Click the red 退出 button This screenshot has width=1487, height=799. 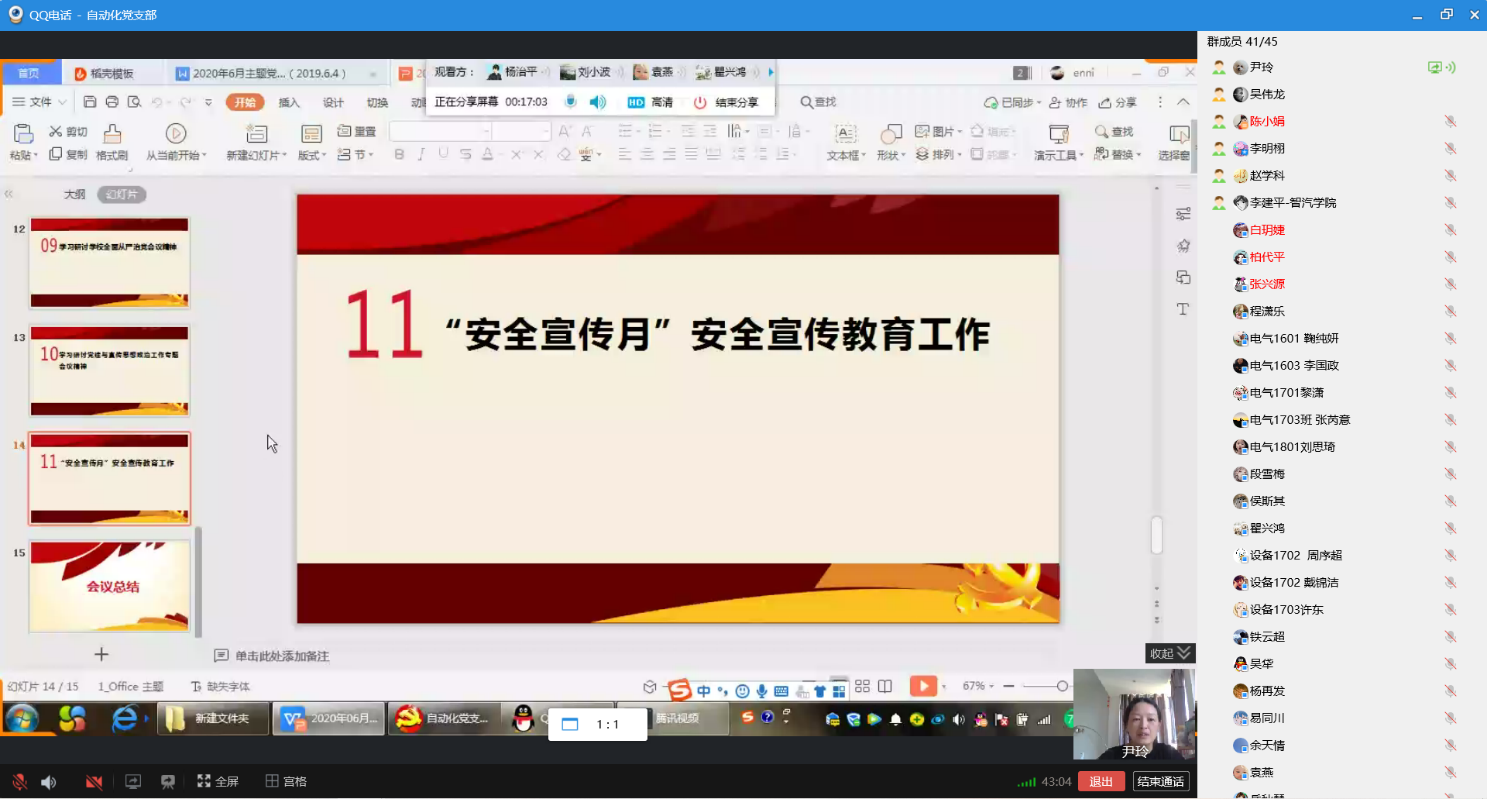pyautogui.click(x=1101, y=782)
